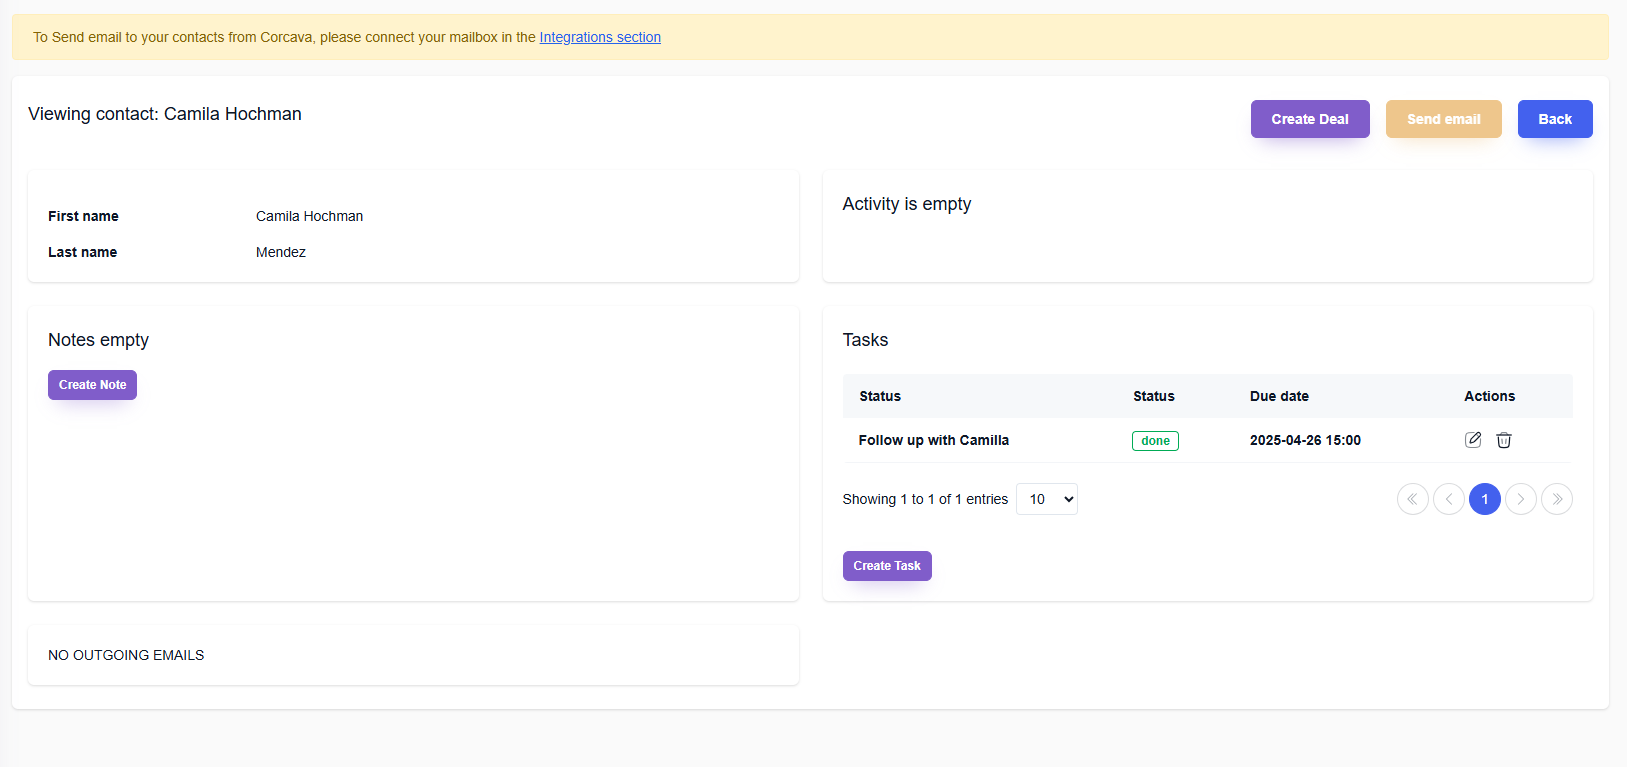Click the Create Deal button
The width and height of the screenshot is (1627, 767).
point(1309,119)
